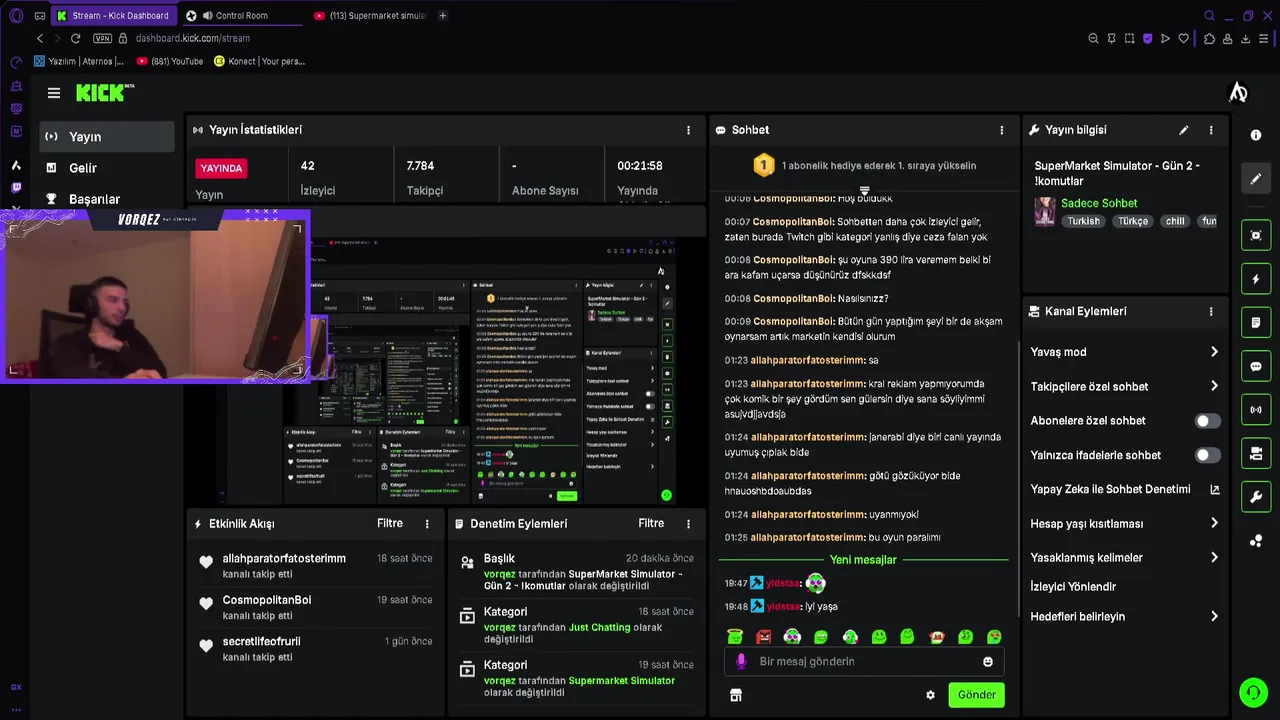Click Sadece Sohbet category link
The image size is (1280, 720).
click(x=1099, y=203)
